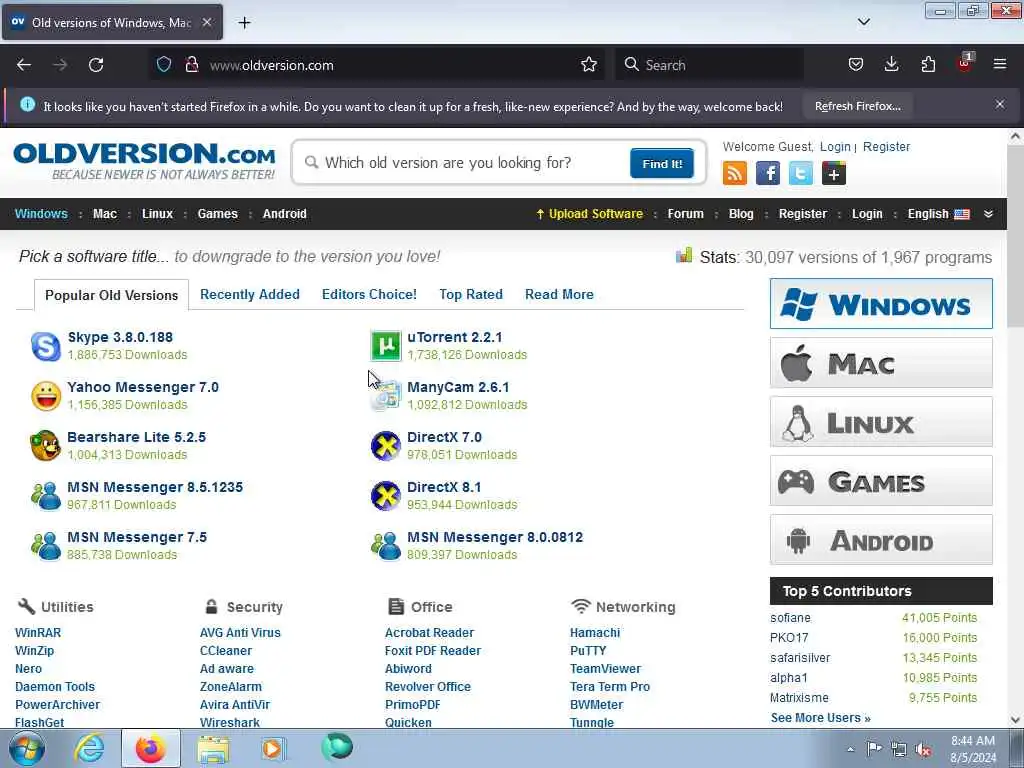Expand the English language dropdown

click(x=938, y=214)
